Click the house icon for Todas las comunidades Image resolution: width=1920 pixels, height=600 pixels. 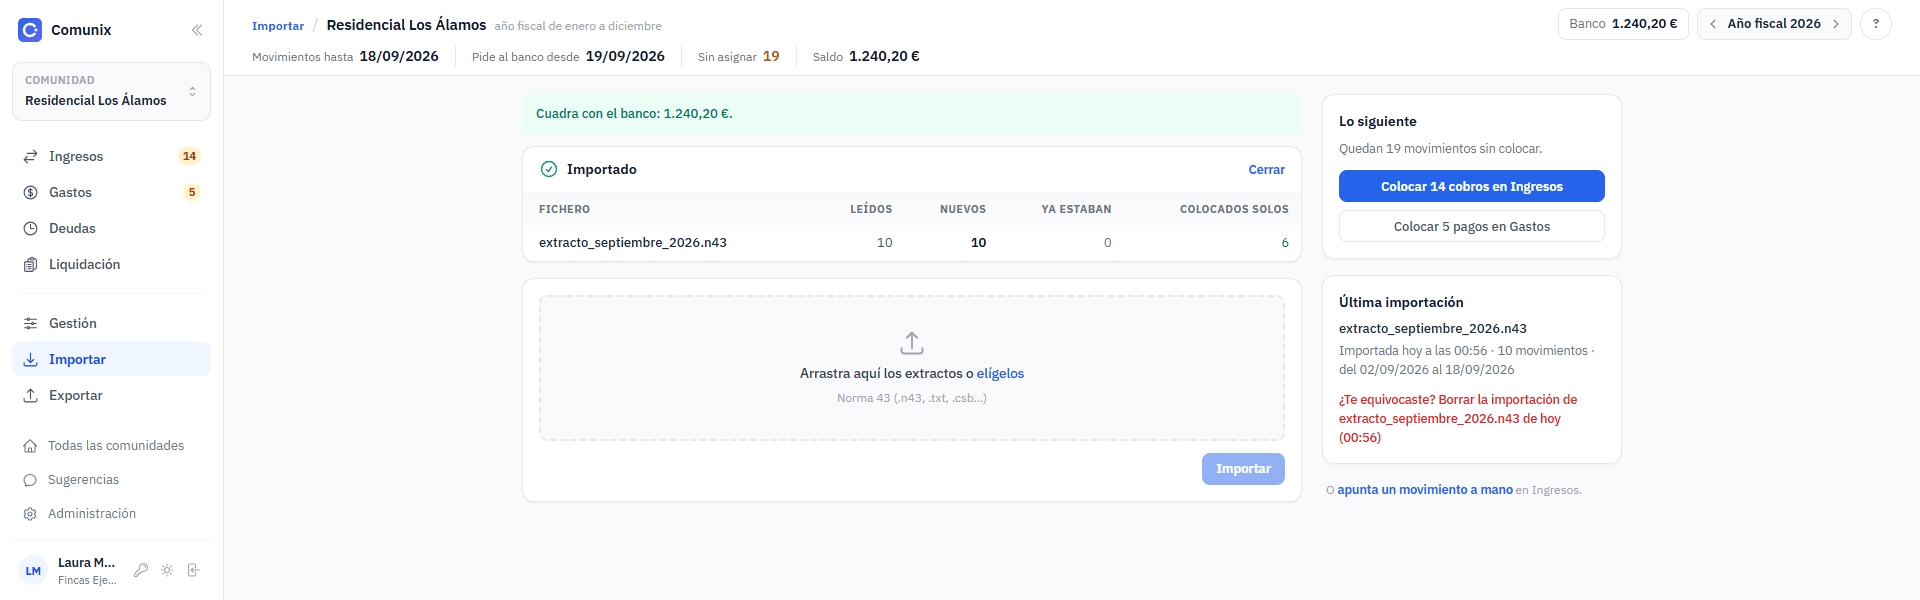coord(30,446)
